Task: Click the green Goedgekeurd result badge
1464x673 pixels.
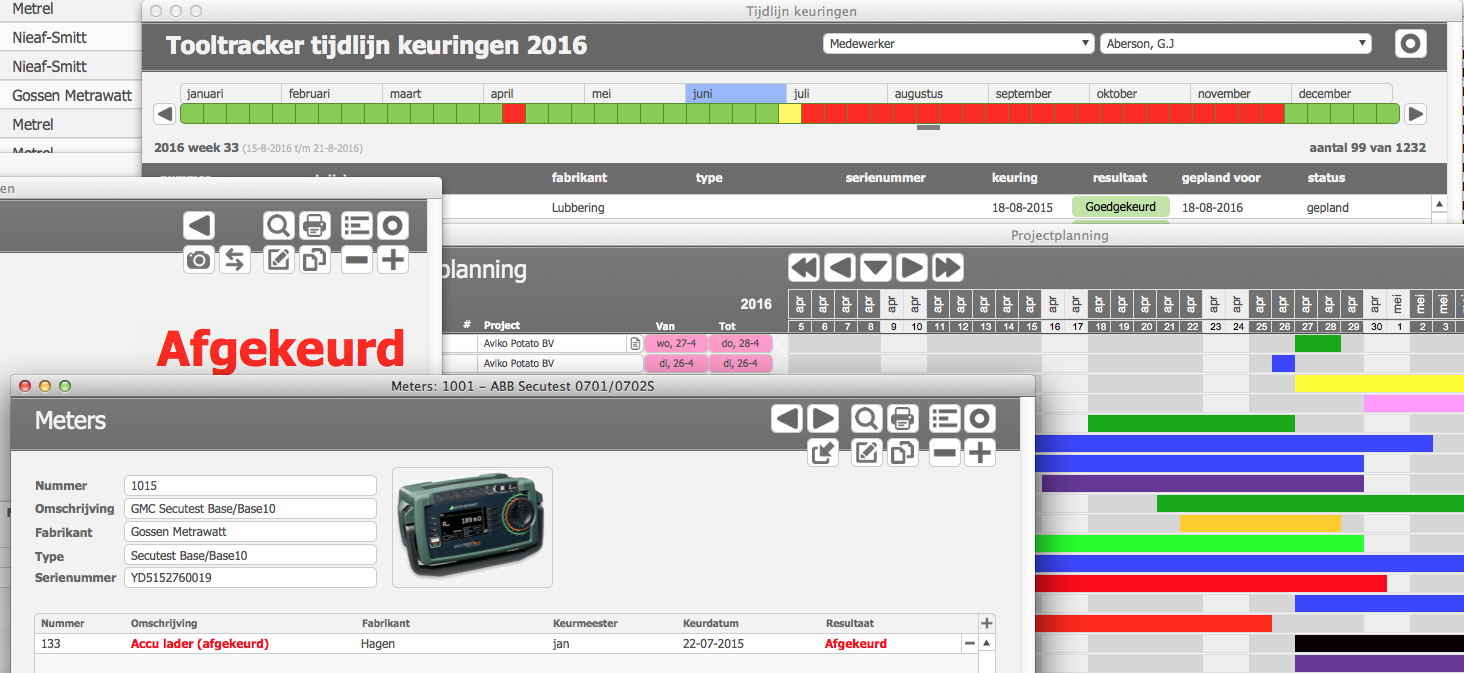Action: point(1120,207)
